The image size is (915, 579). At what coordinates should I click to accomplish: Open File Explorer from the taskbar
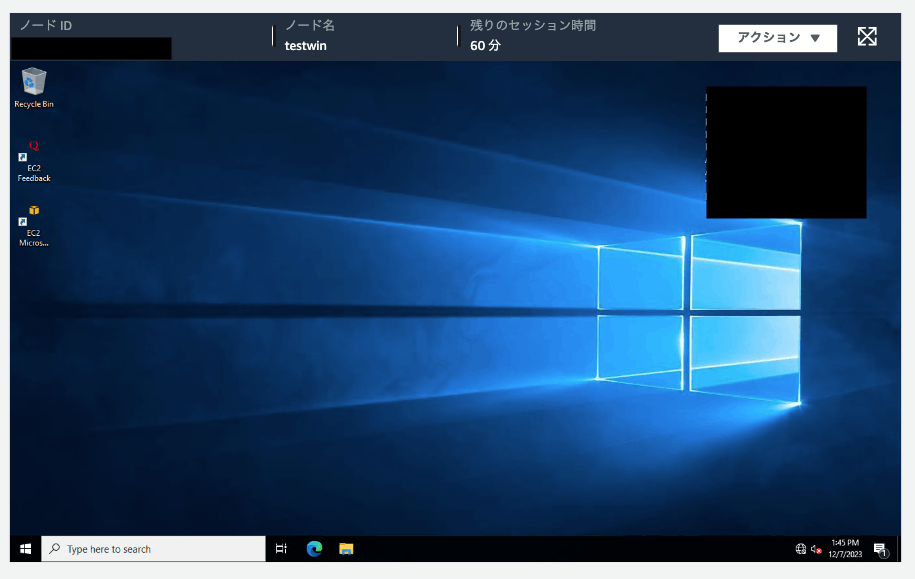click(x=346, y=549)
